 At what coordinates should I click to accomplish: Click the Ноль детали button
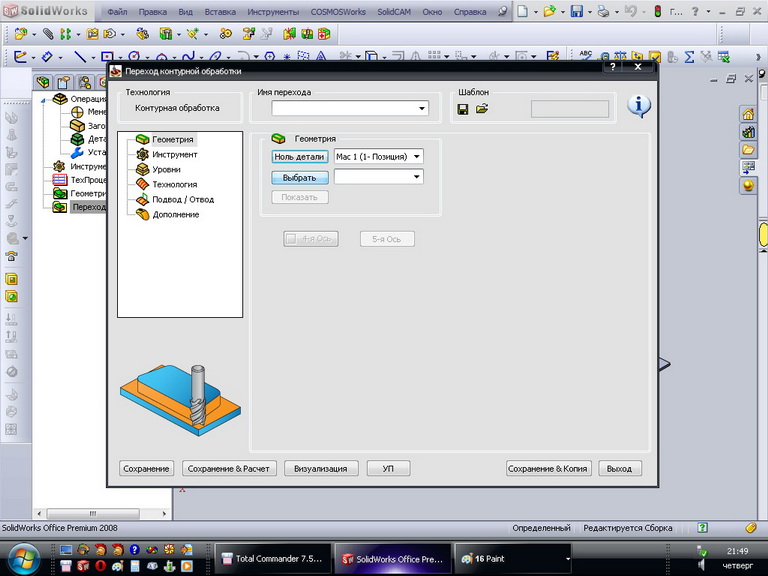point(299,157)
